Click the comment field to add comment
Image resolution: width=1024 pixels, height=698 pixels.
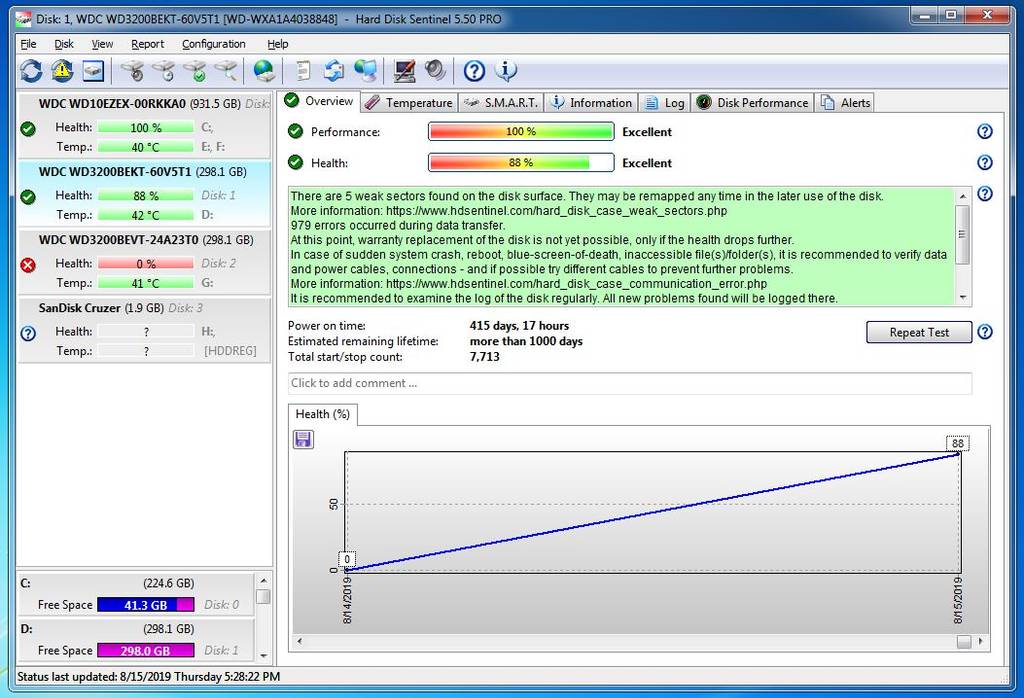click(x=630, y=383)
